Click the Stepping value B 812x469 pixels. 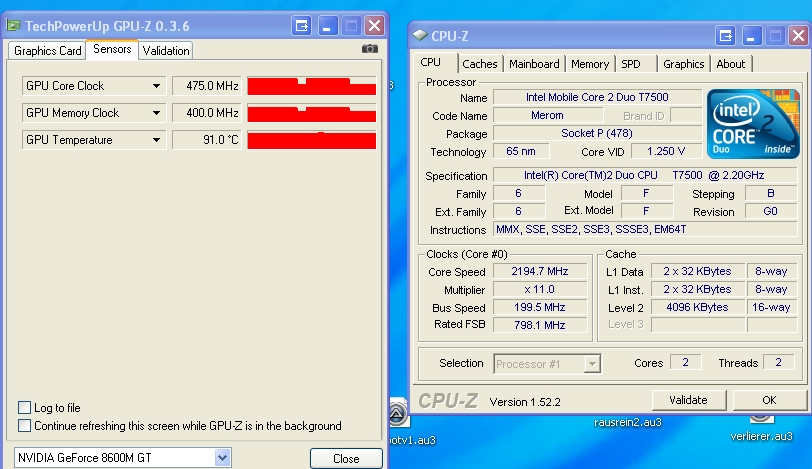click(771, 193)
